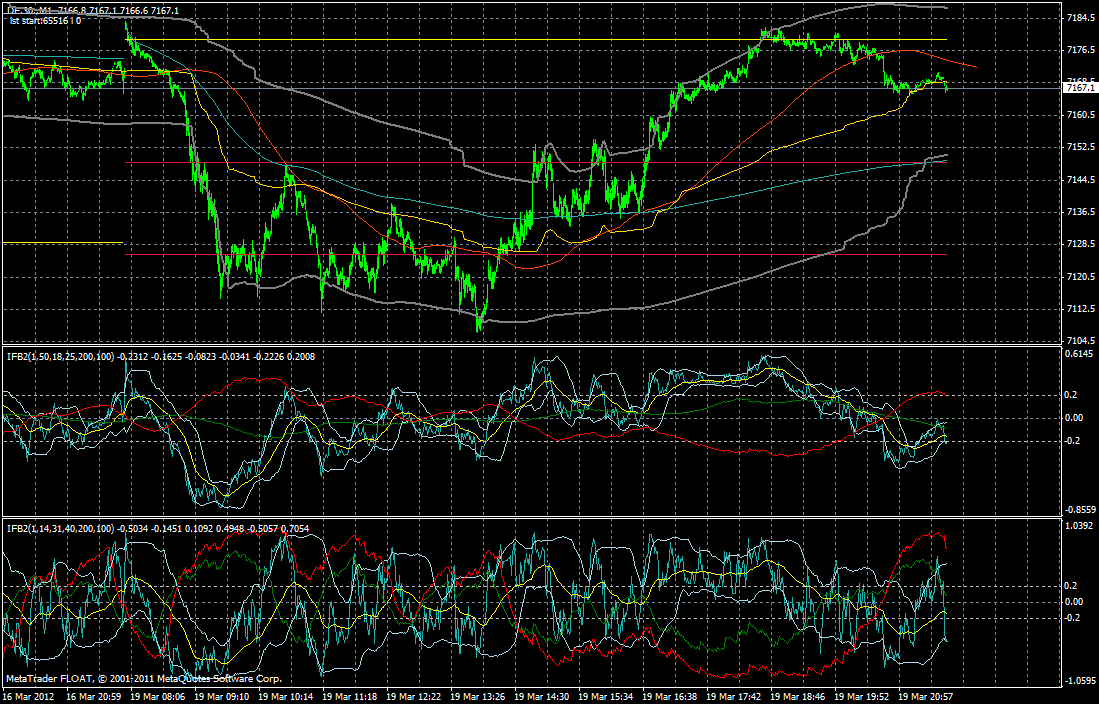
Task: Click the MetaTrader FLOAT copyright text
Action: pos(140,678)
